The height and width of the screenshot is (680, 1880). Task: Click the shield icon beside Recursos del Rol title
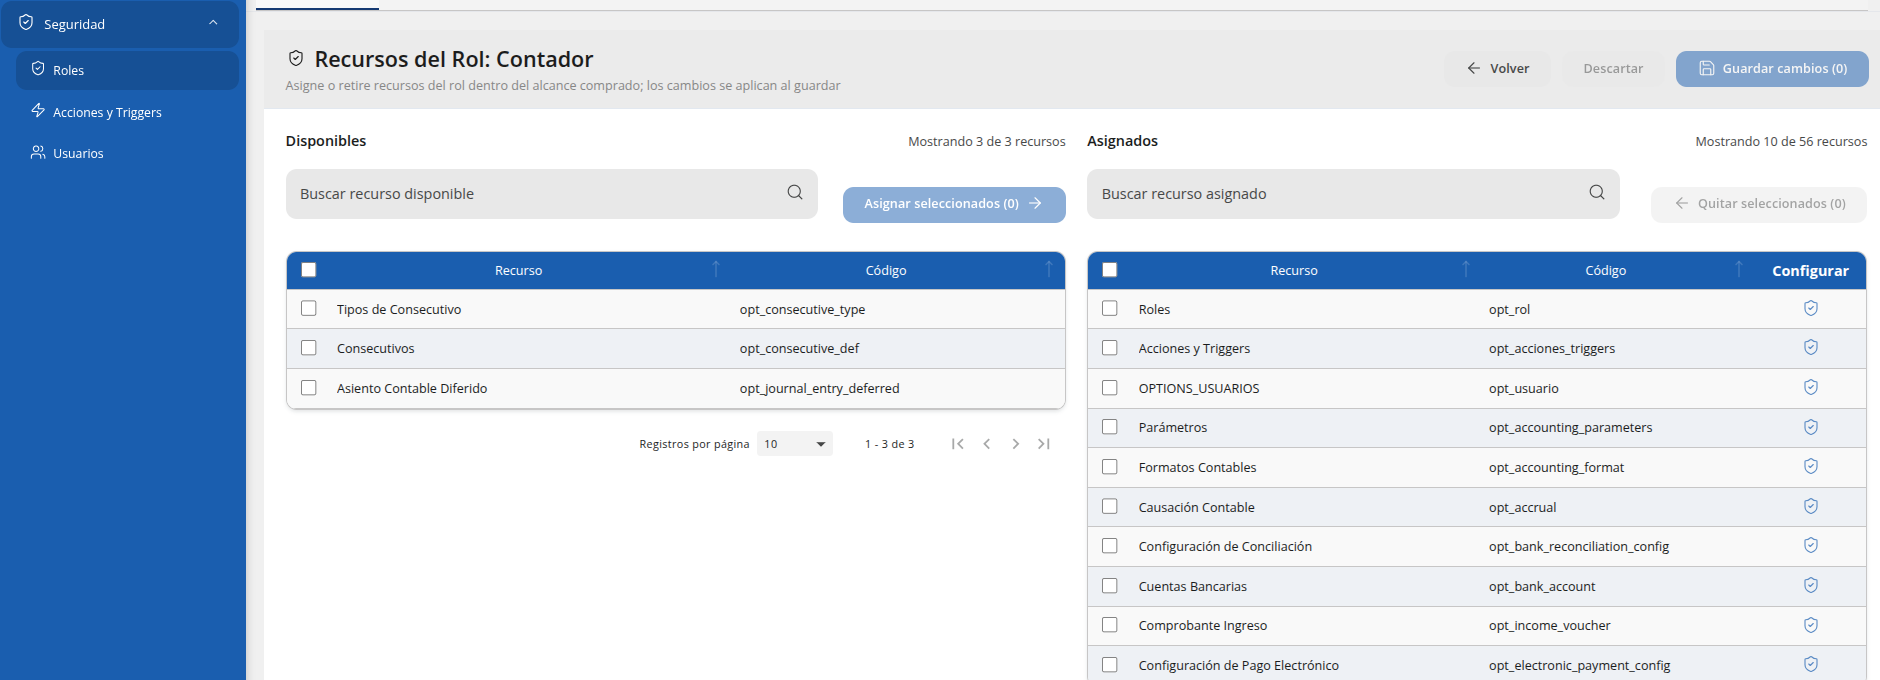(x=296, y=58)
